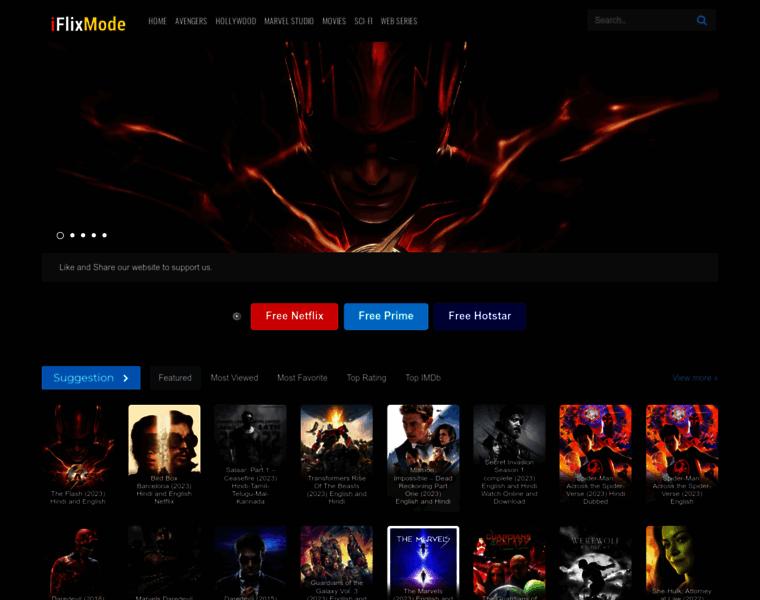
Task: Open the Daredevil (2015) poster
Action: [251, 563]
